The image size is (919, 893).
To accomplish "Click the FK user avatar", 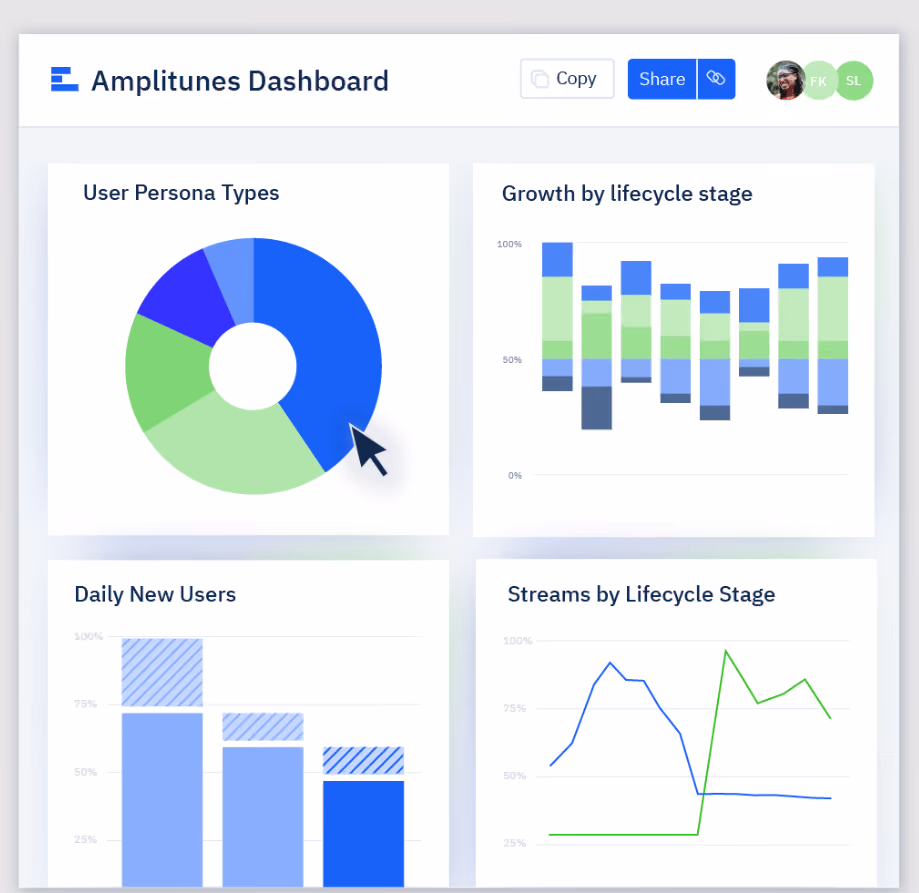I will pos(818,80).
